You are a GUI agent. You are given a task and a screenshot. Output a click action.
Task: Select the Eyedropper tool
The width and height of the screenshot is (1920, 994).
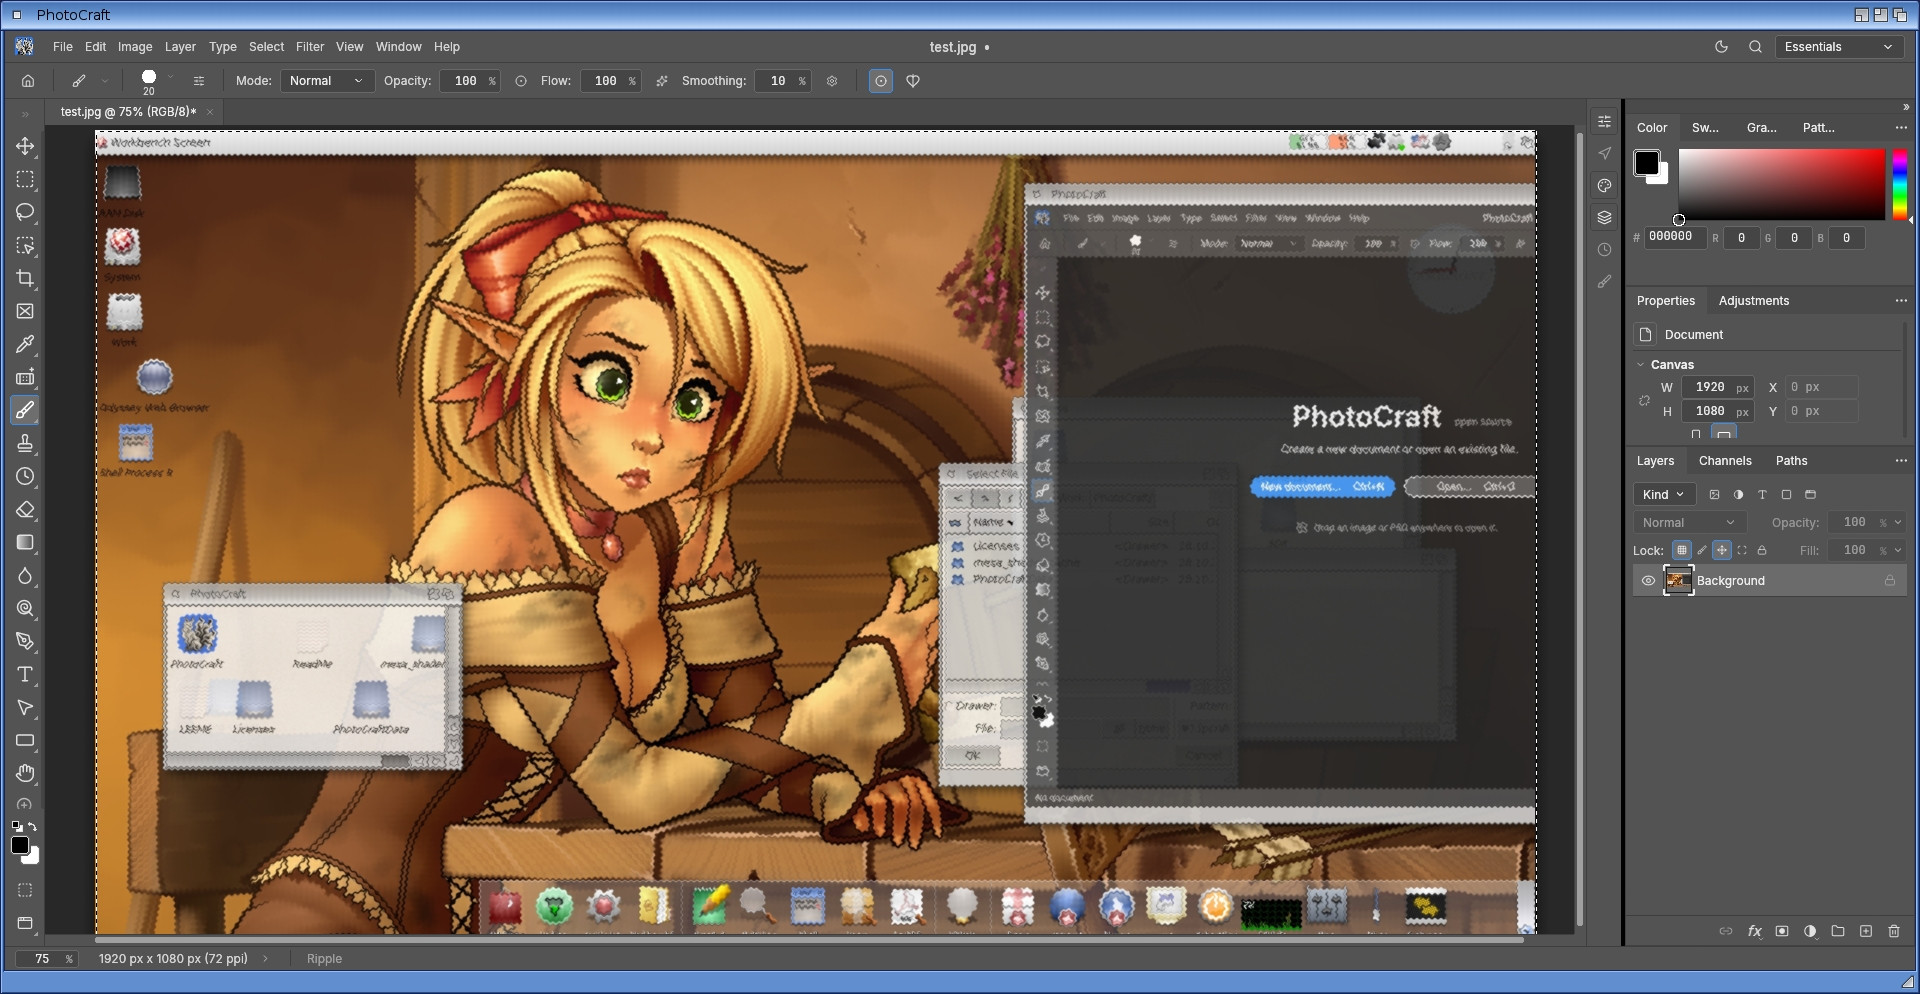pyautogui.click(x=25, y=345)
